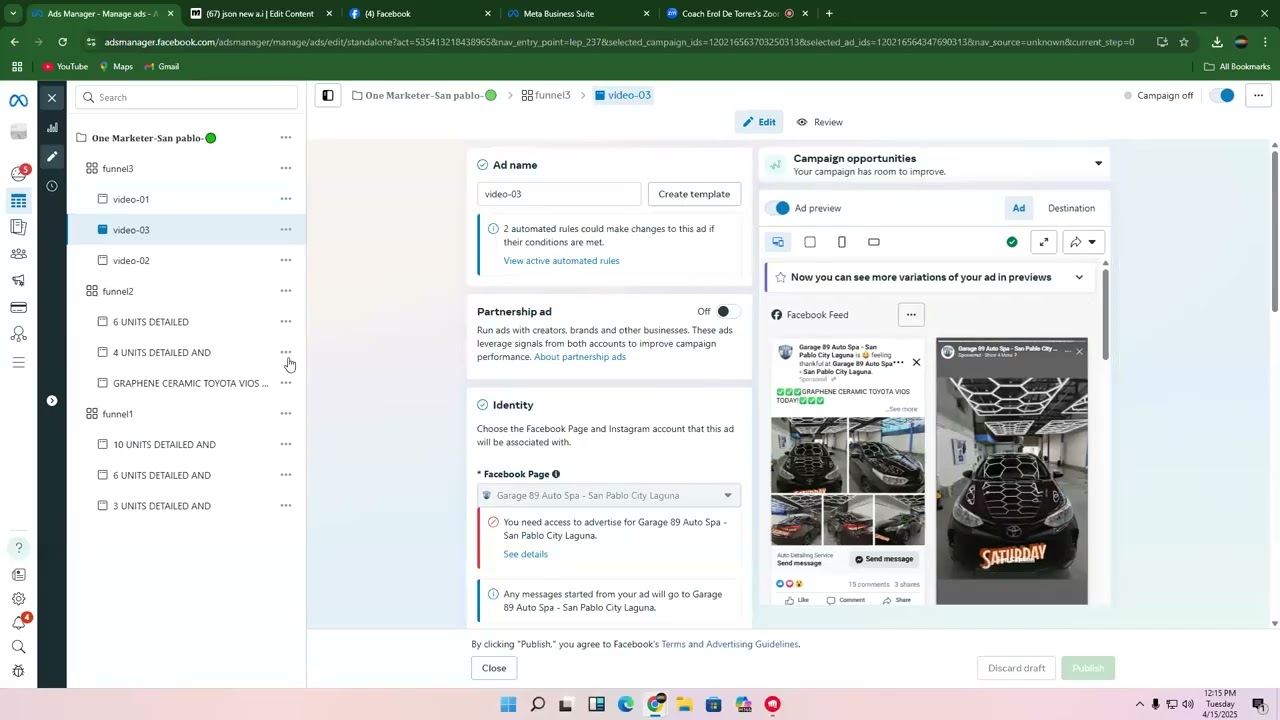
Task: Open Campaigns table icon in left rail
Action: tap(18, 201)
